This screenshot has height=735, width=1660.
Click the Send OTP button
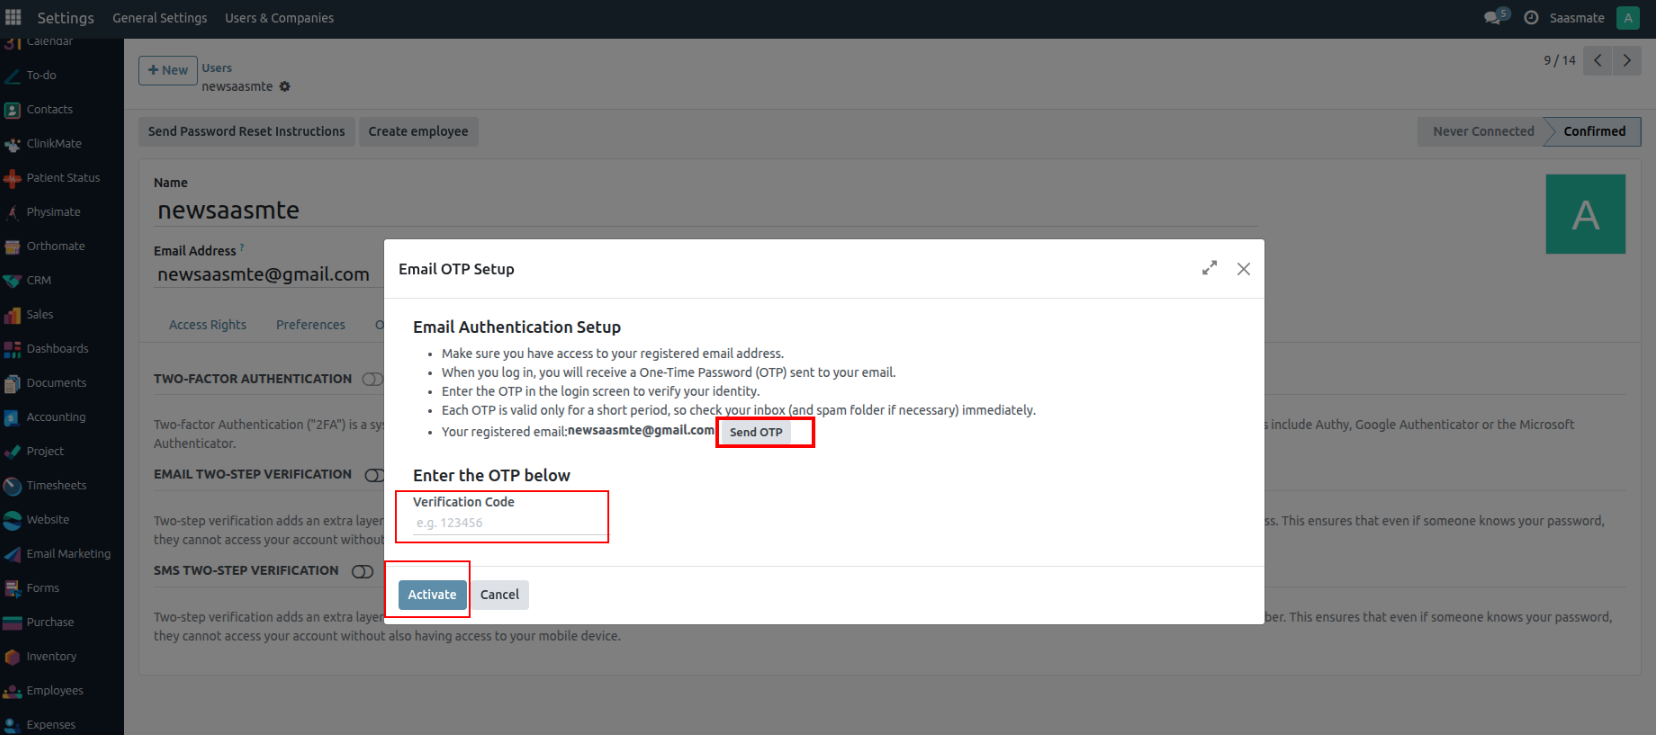coord(756,432)
